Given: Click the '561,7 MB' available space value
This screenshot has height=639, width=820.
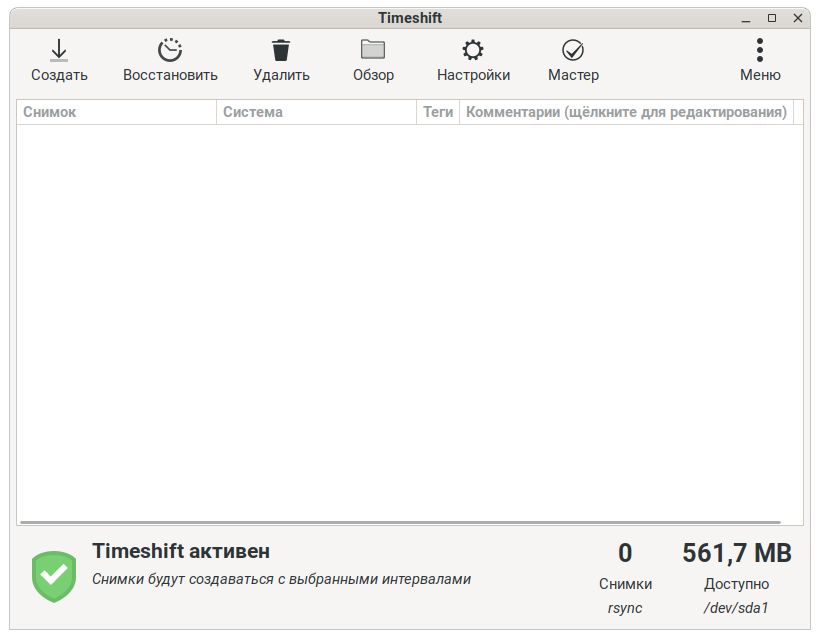Looking at the screenshot, I should coord(736,553).
